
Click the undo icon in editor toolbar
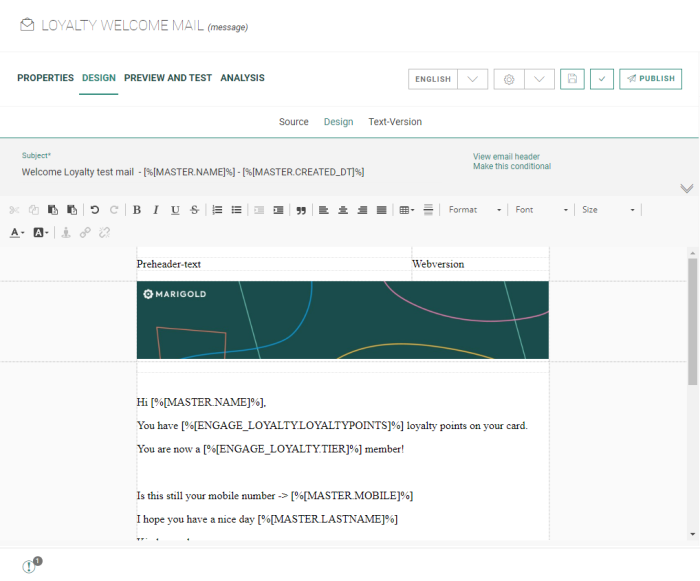click(95, 210)
